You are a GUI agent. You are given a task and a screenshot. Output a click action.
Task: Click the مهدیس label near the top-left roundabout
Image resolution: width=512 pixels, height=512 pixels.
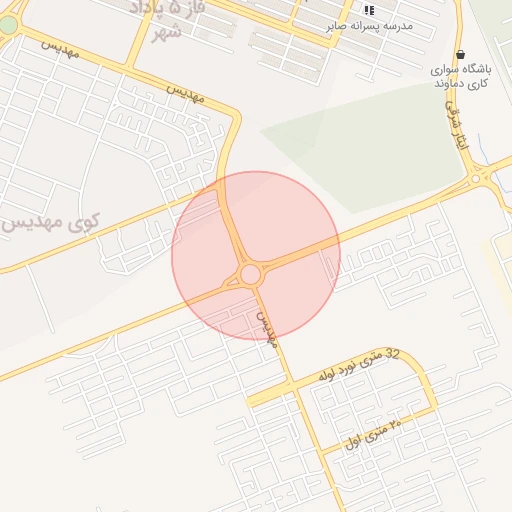tap(60, 50)
